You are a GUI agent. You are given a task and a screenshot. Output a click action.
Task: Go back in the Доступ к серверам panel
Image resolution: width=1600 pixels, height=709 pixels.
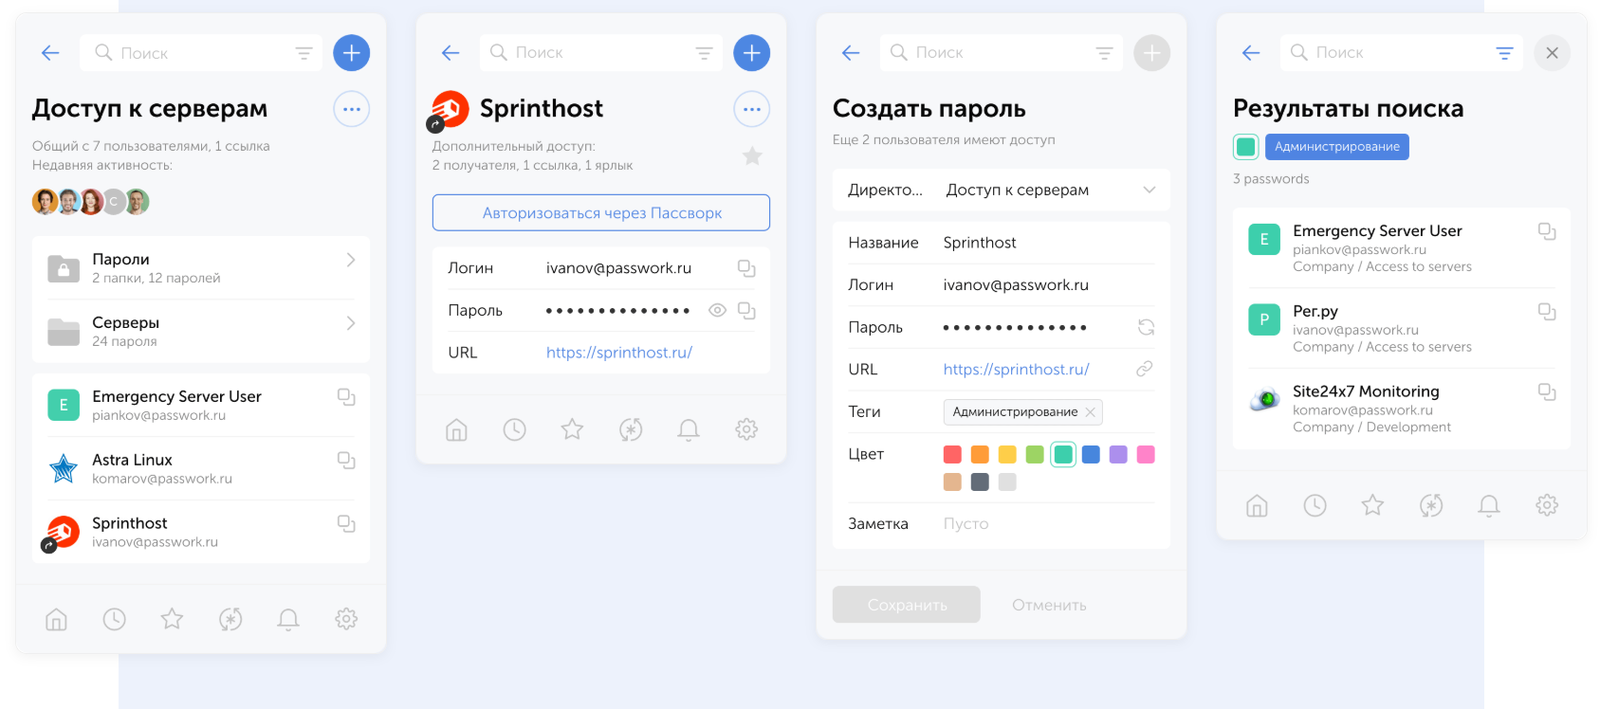[x=50, y=53]
